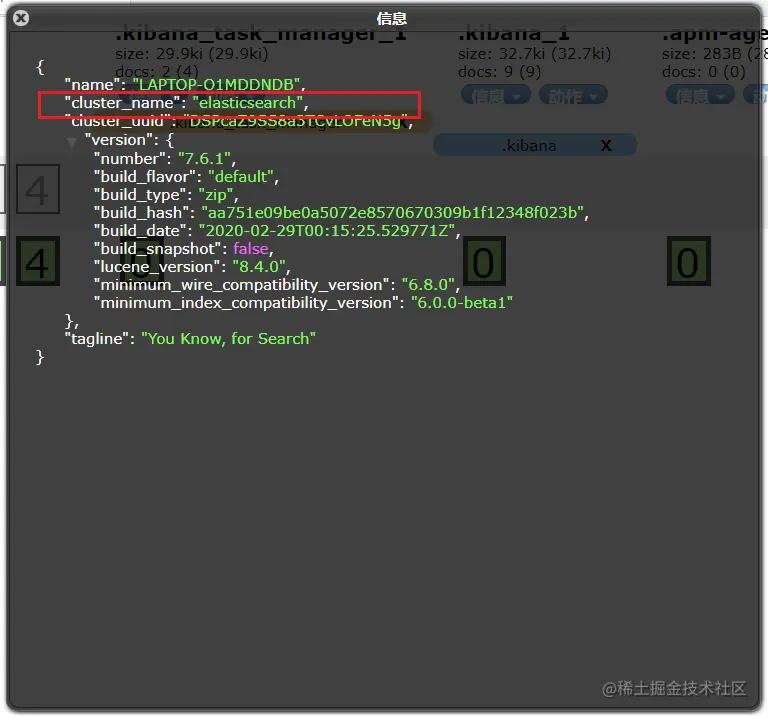Click the background text "size: 32.7ki (32.7ki)"
Viewport: 768px width, 719px height.
pos(534,54)
